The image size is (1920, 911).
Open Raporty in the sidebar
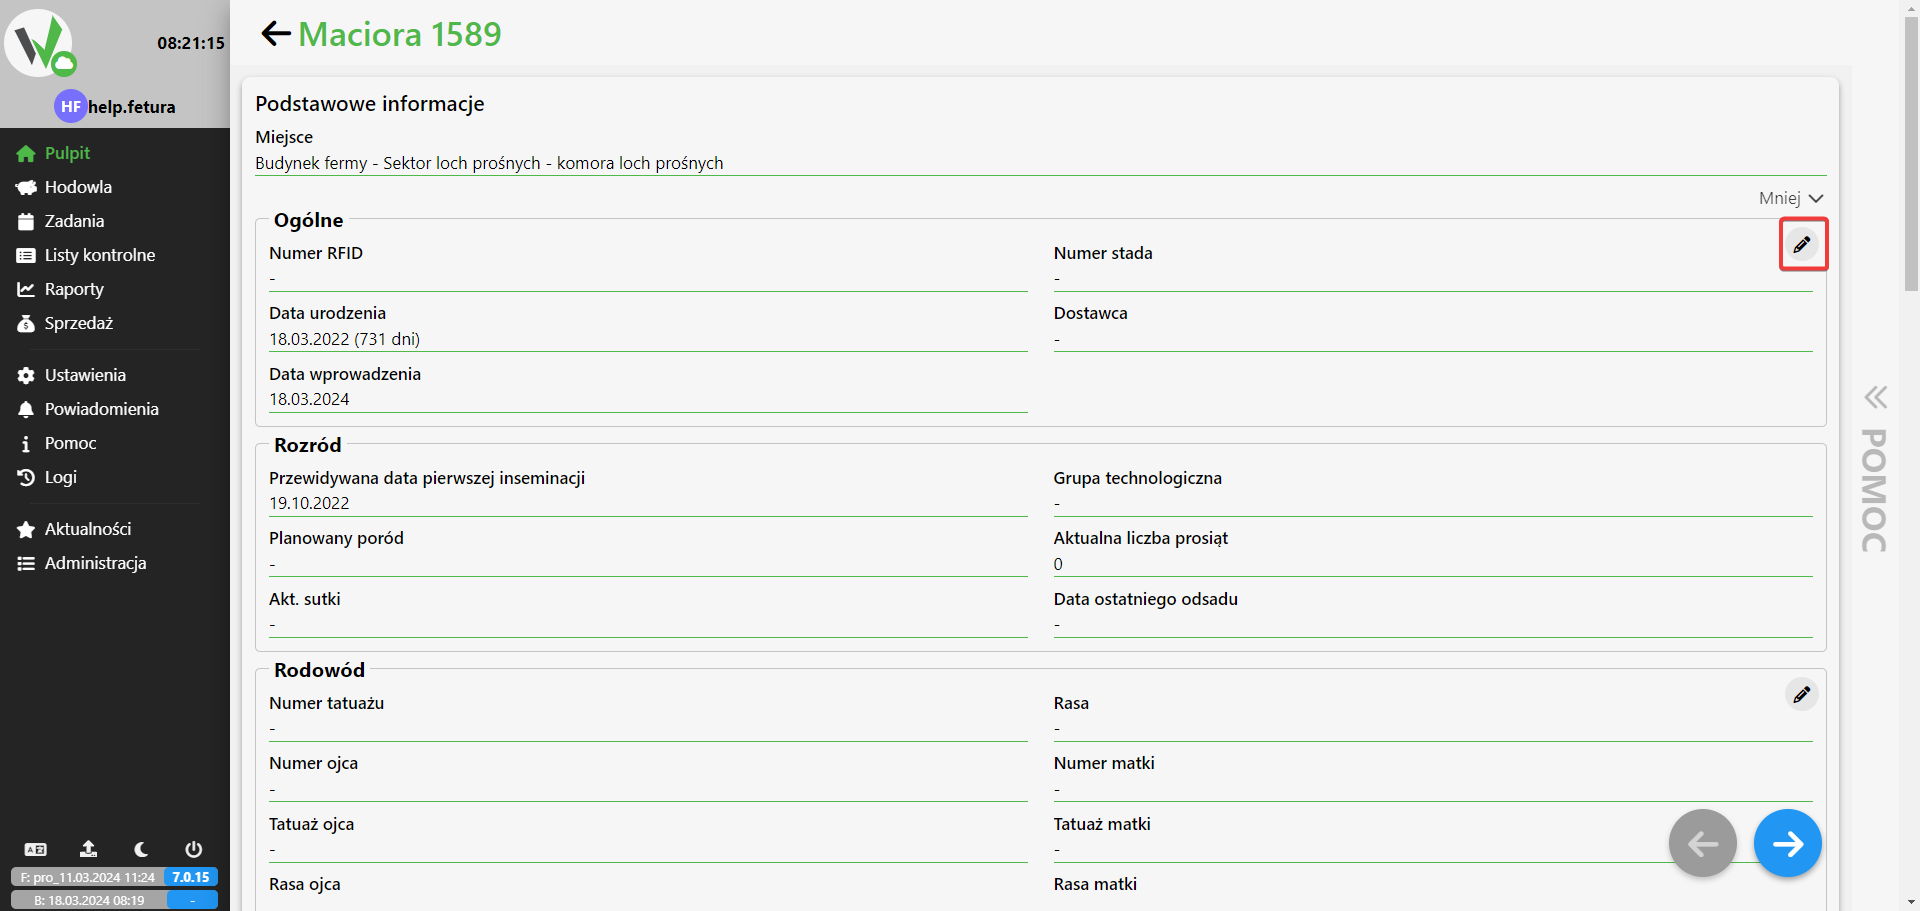tap(74, 289)
